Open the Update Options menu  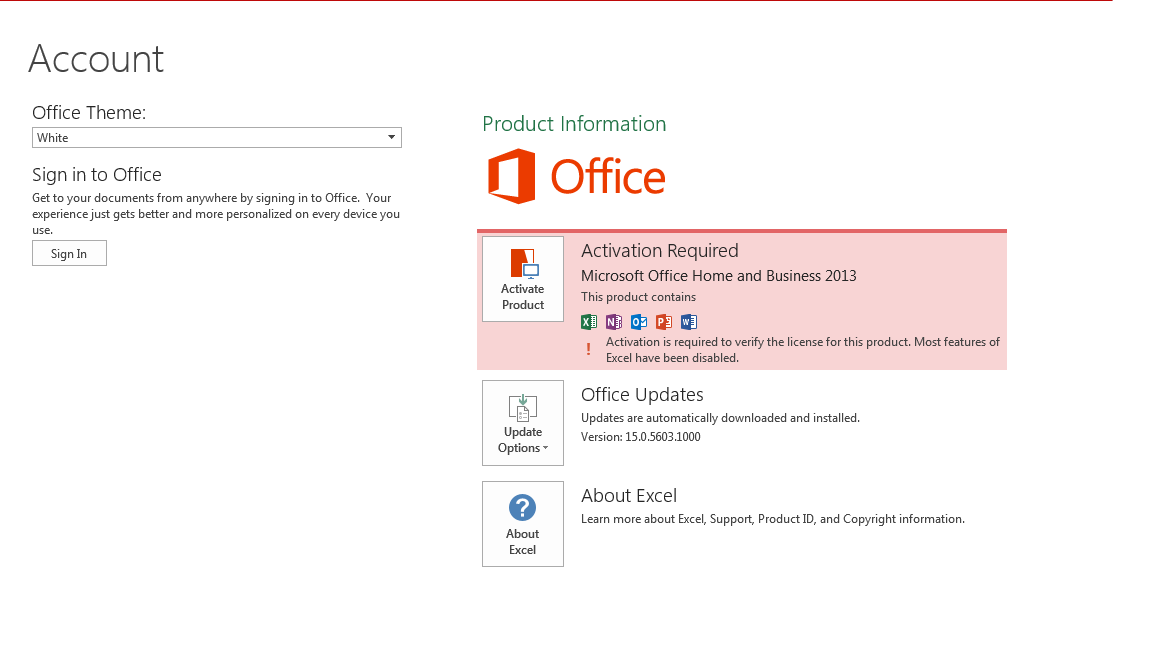[x=522, y=423]
